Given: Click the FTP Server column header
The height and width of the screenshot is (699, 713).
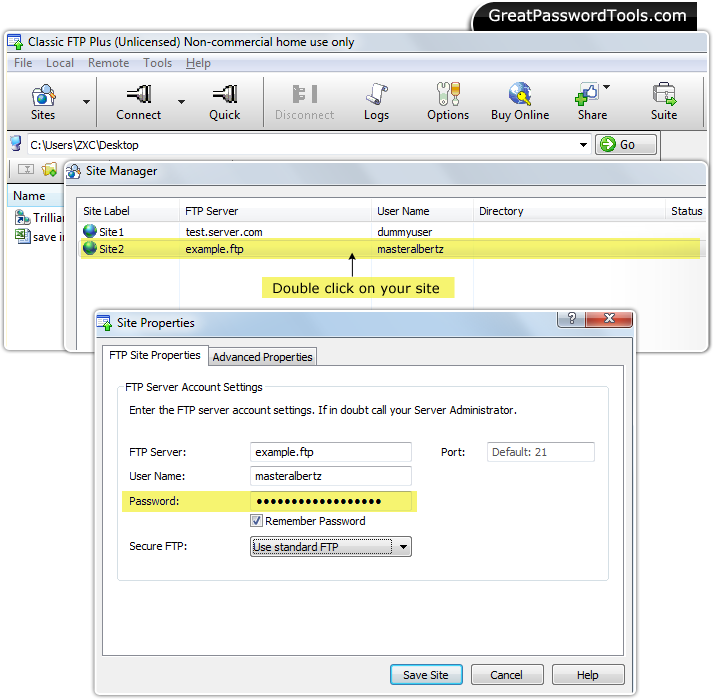Looking at the screenshot, I should coord(276,211).
